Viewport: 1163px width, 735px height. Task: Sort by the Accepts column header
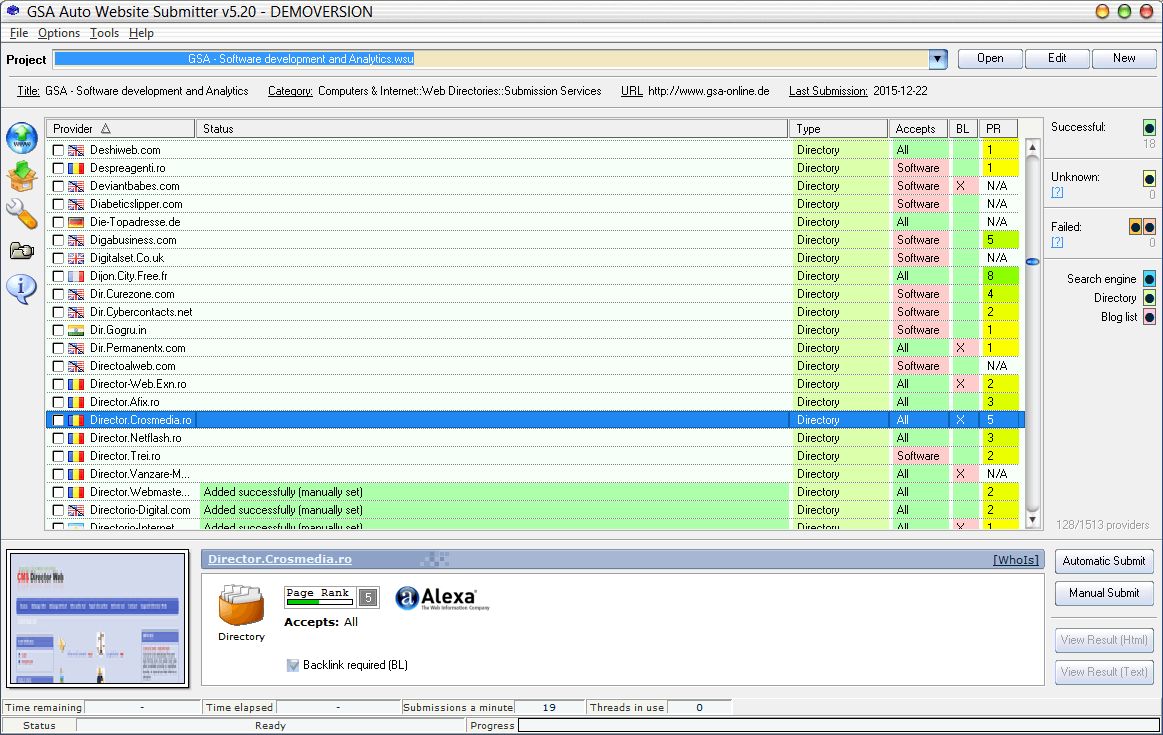pyautogui.click(x=918, y=128)
